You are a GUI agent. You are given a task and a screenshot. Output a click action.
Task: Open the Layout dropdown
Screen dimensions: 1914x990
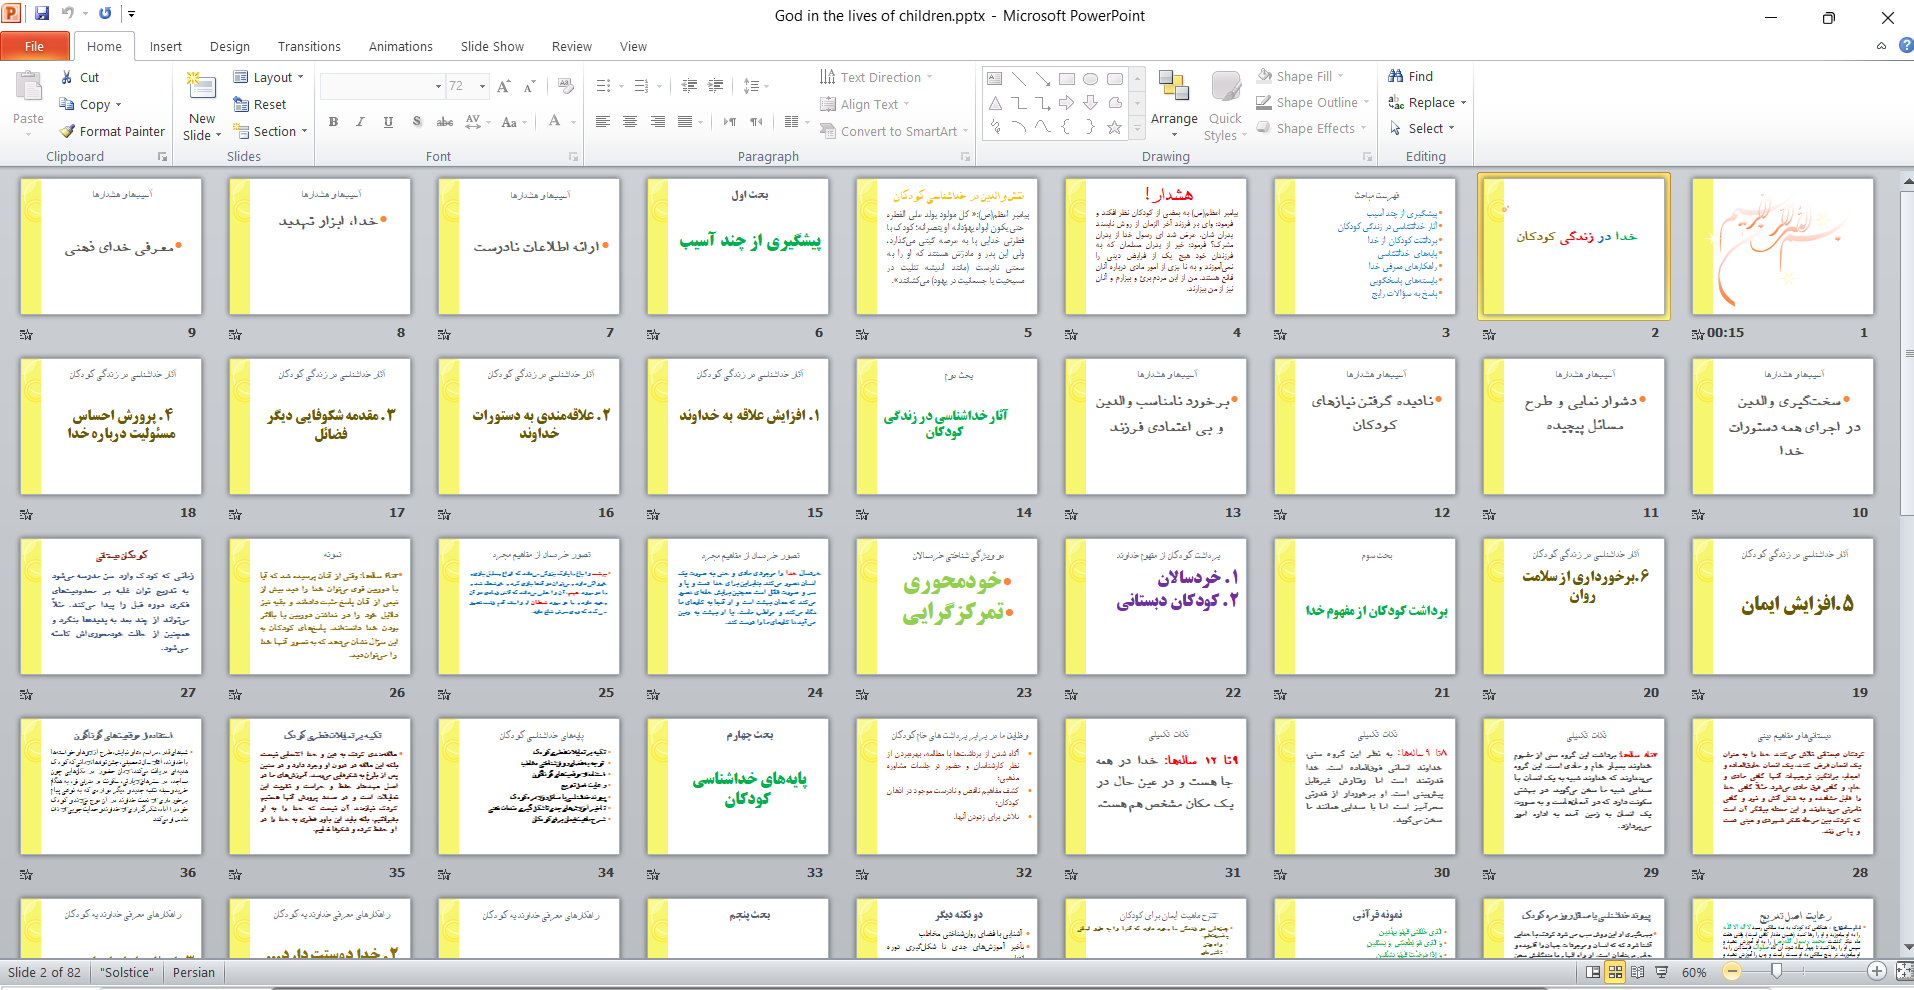coord(268,77)
